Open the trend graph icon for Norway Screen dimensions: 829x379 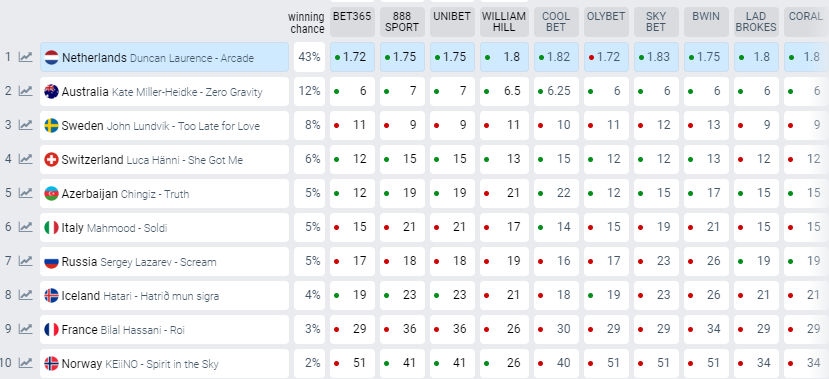click(25, 363)
